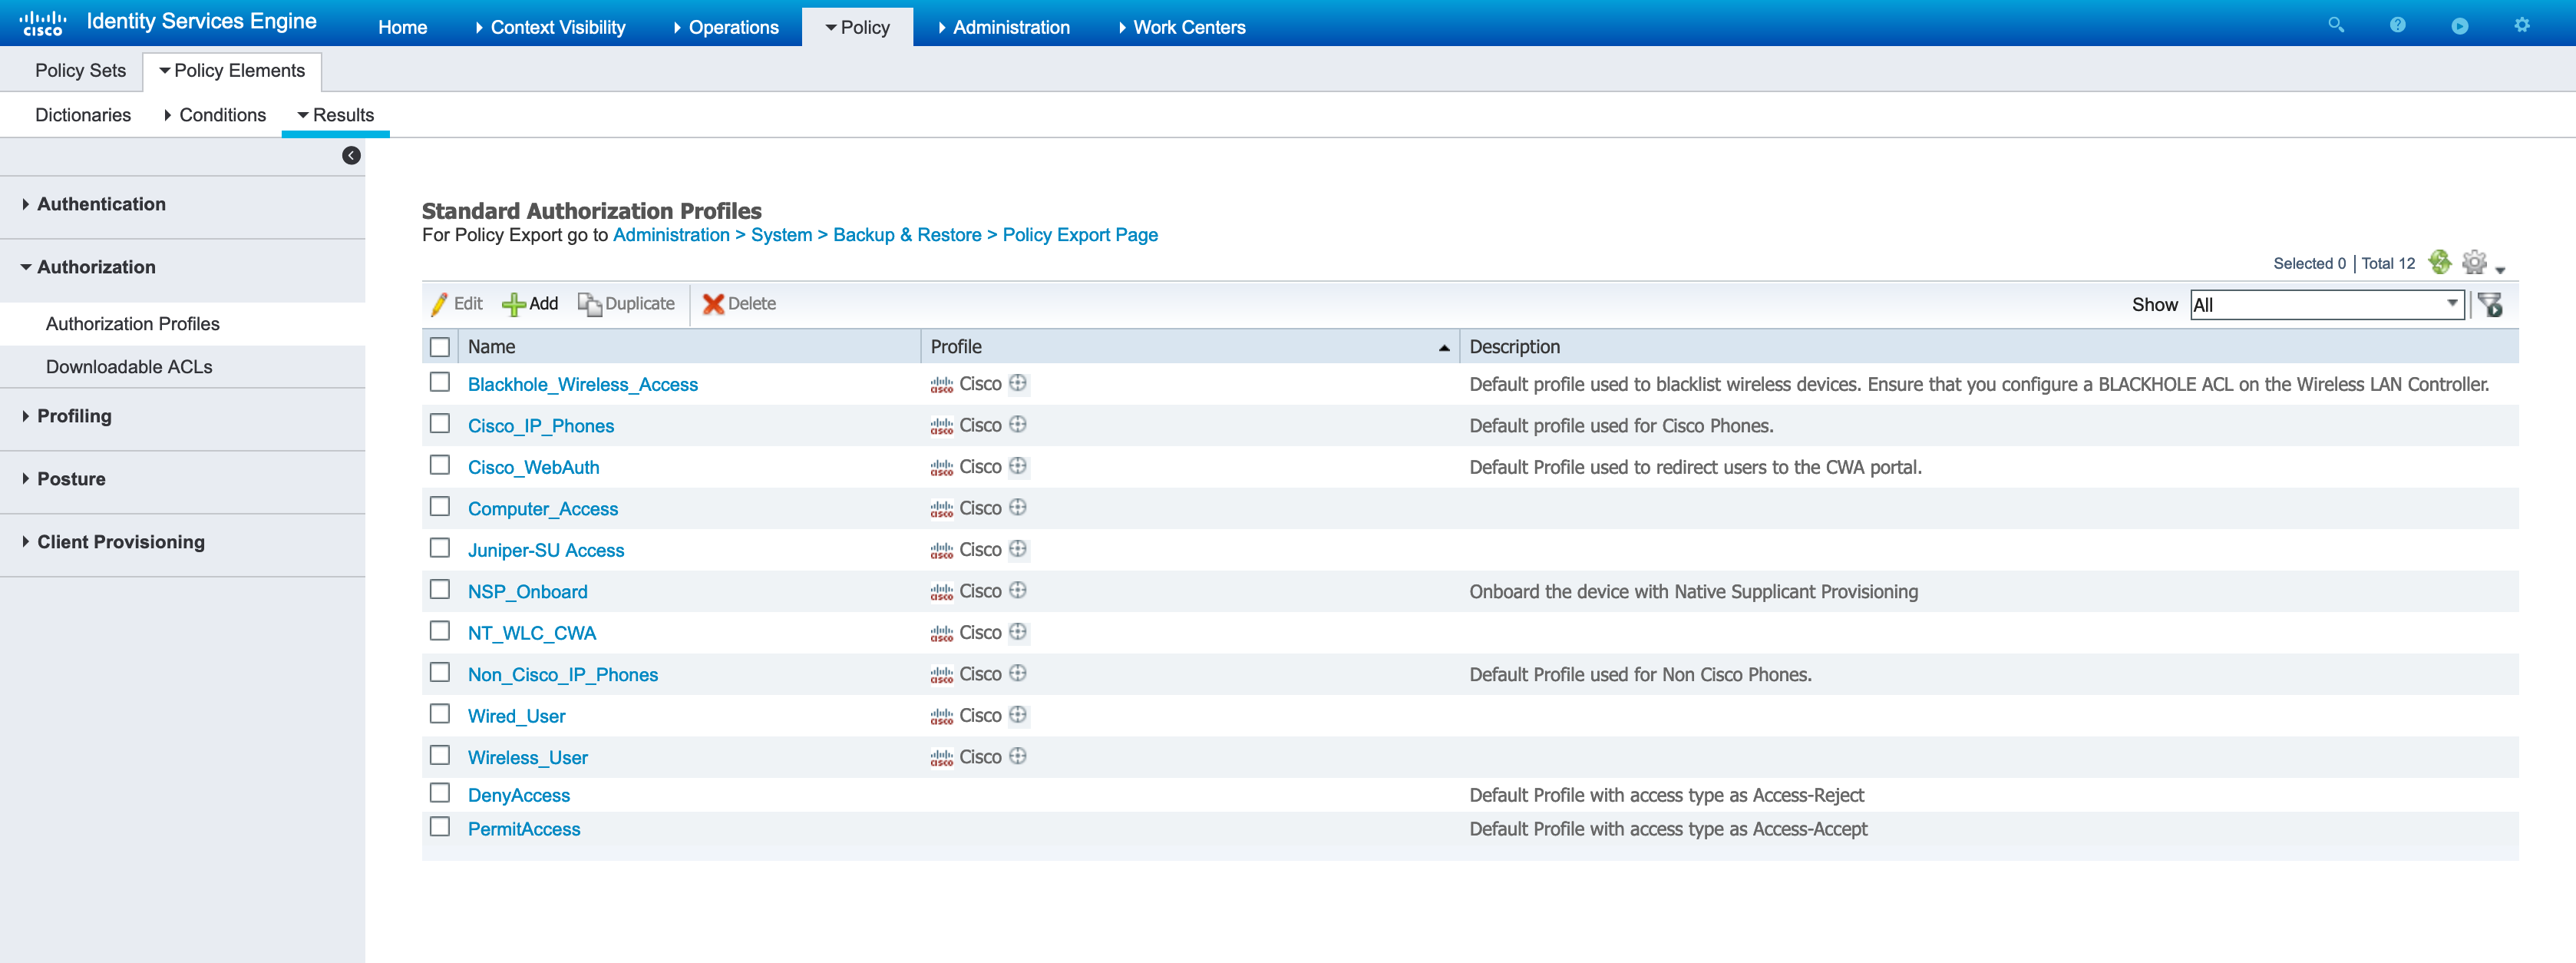Click the target icon in Juniper-SU Access row
Image resolution: width=2576 pixels, height=963 pixels.
[x=1018, y=549]
